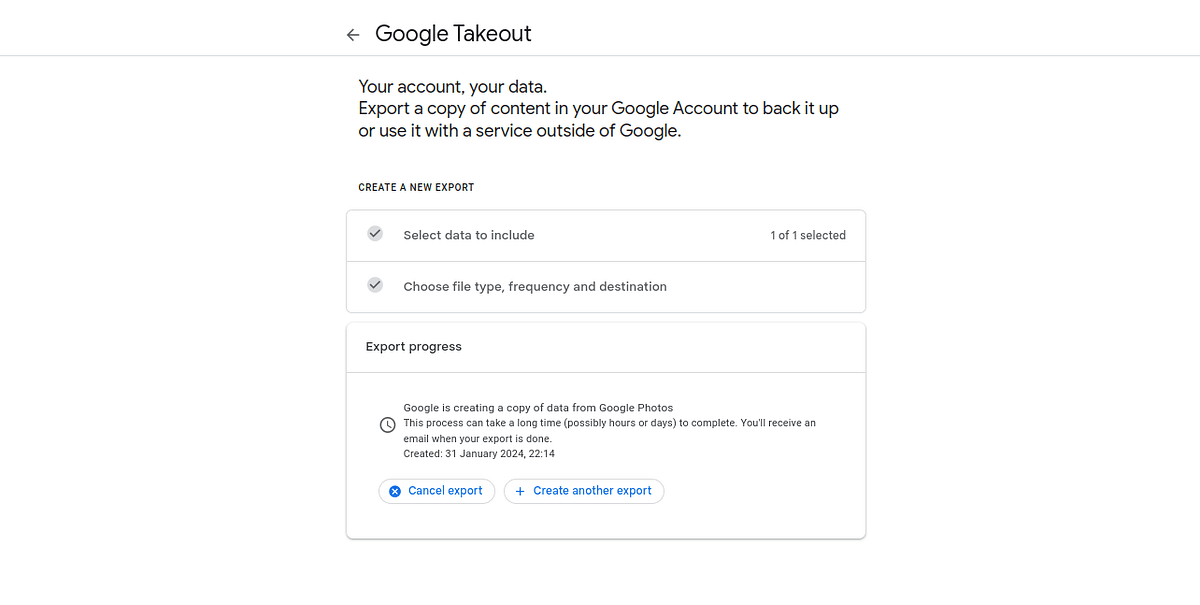
Task: Click the CREATE A NEW EXPORT label
Action: (x=416, y=187)
